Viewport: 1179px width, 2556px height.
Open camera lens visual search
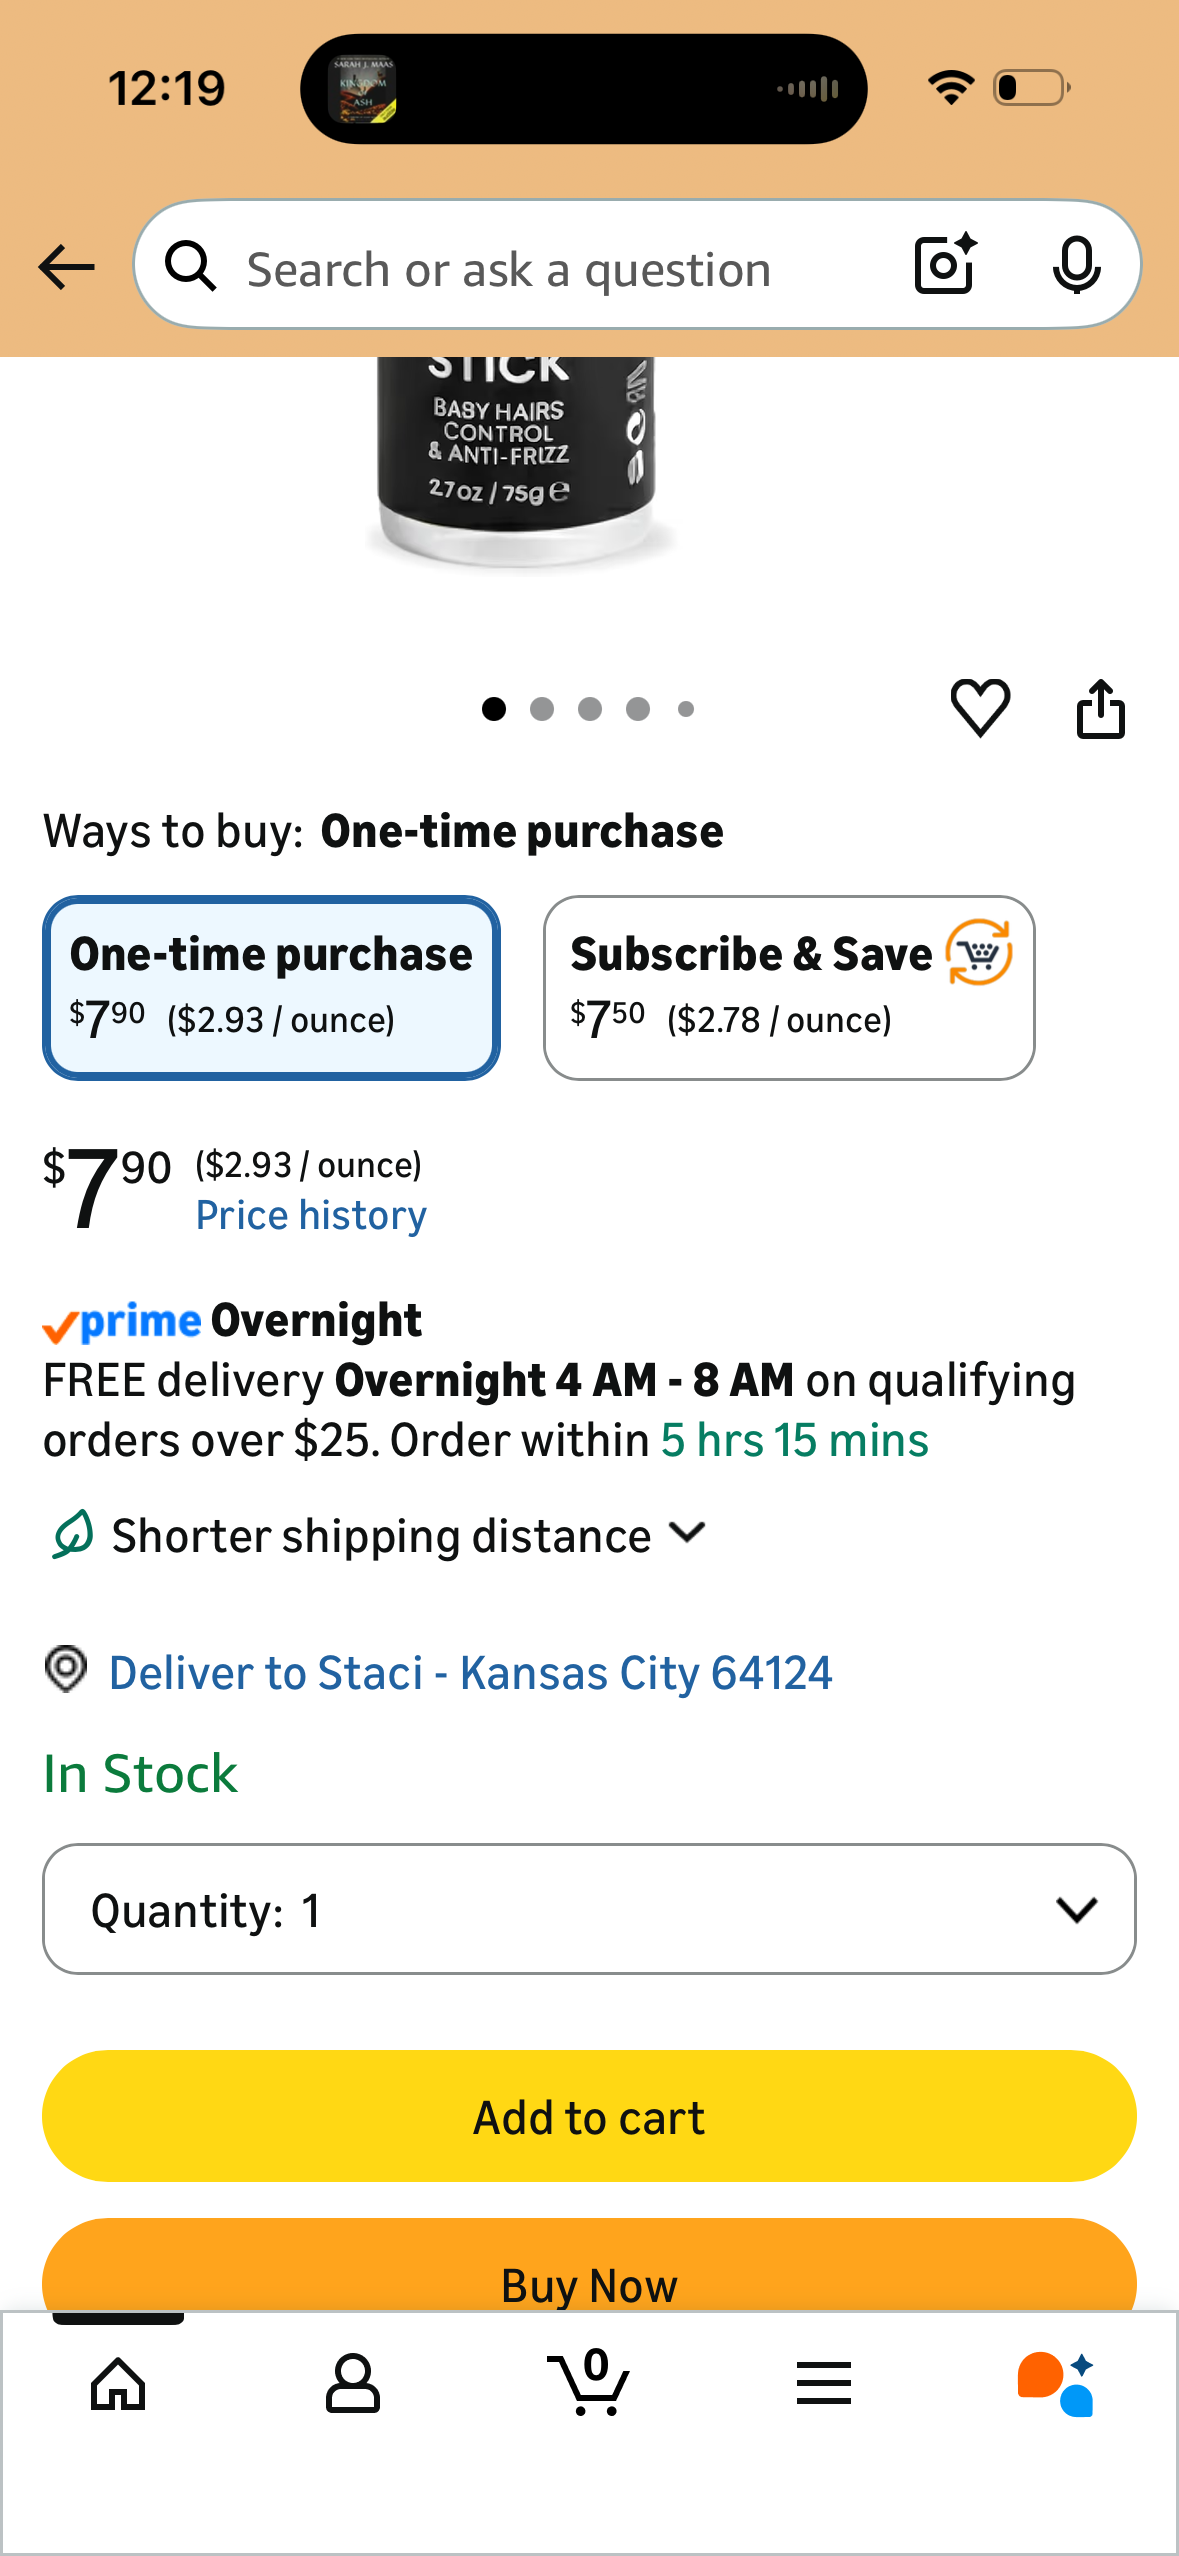pos(945,265)
